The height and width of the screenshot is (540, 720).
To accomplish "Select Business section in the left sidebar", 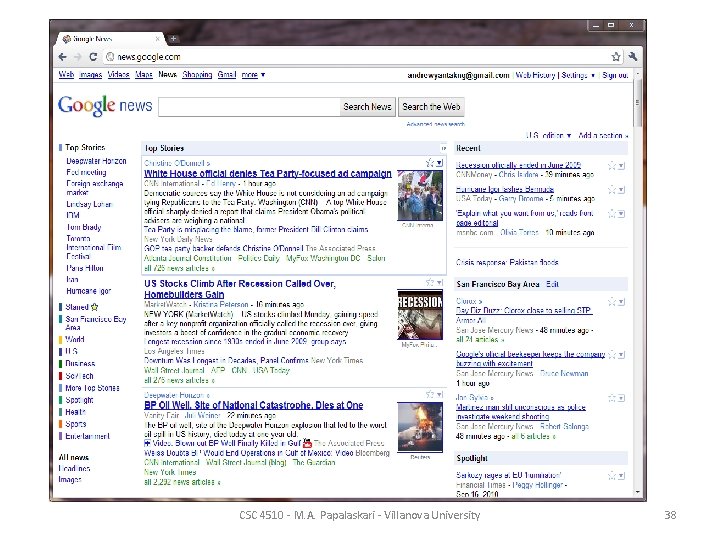I will pos(80,363).
